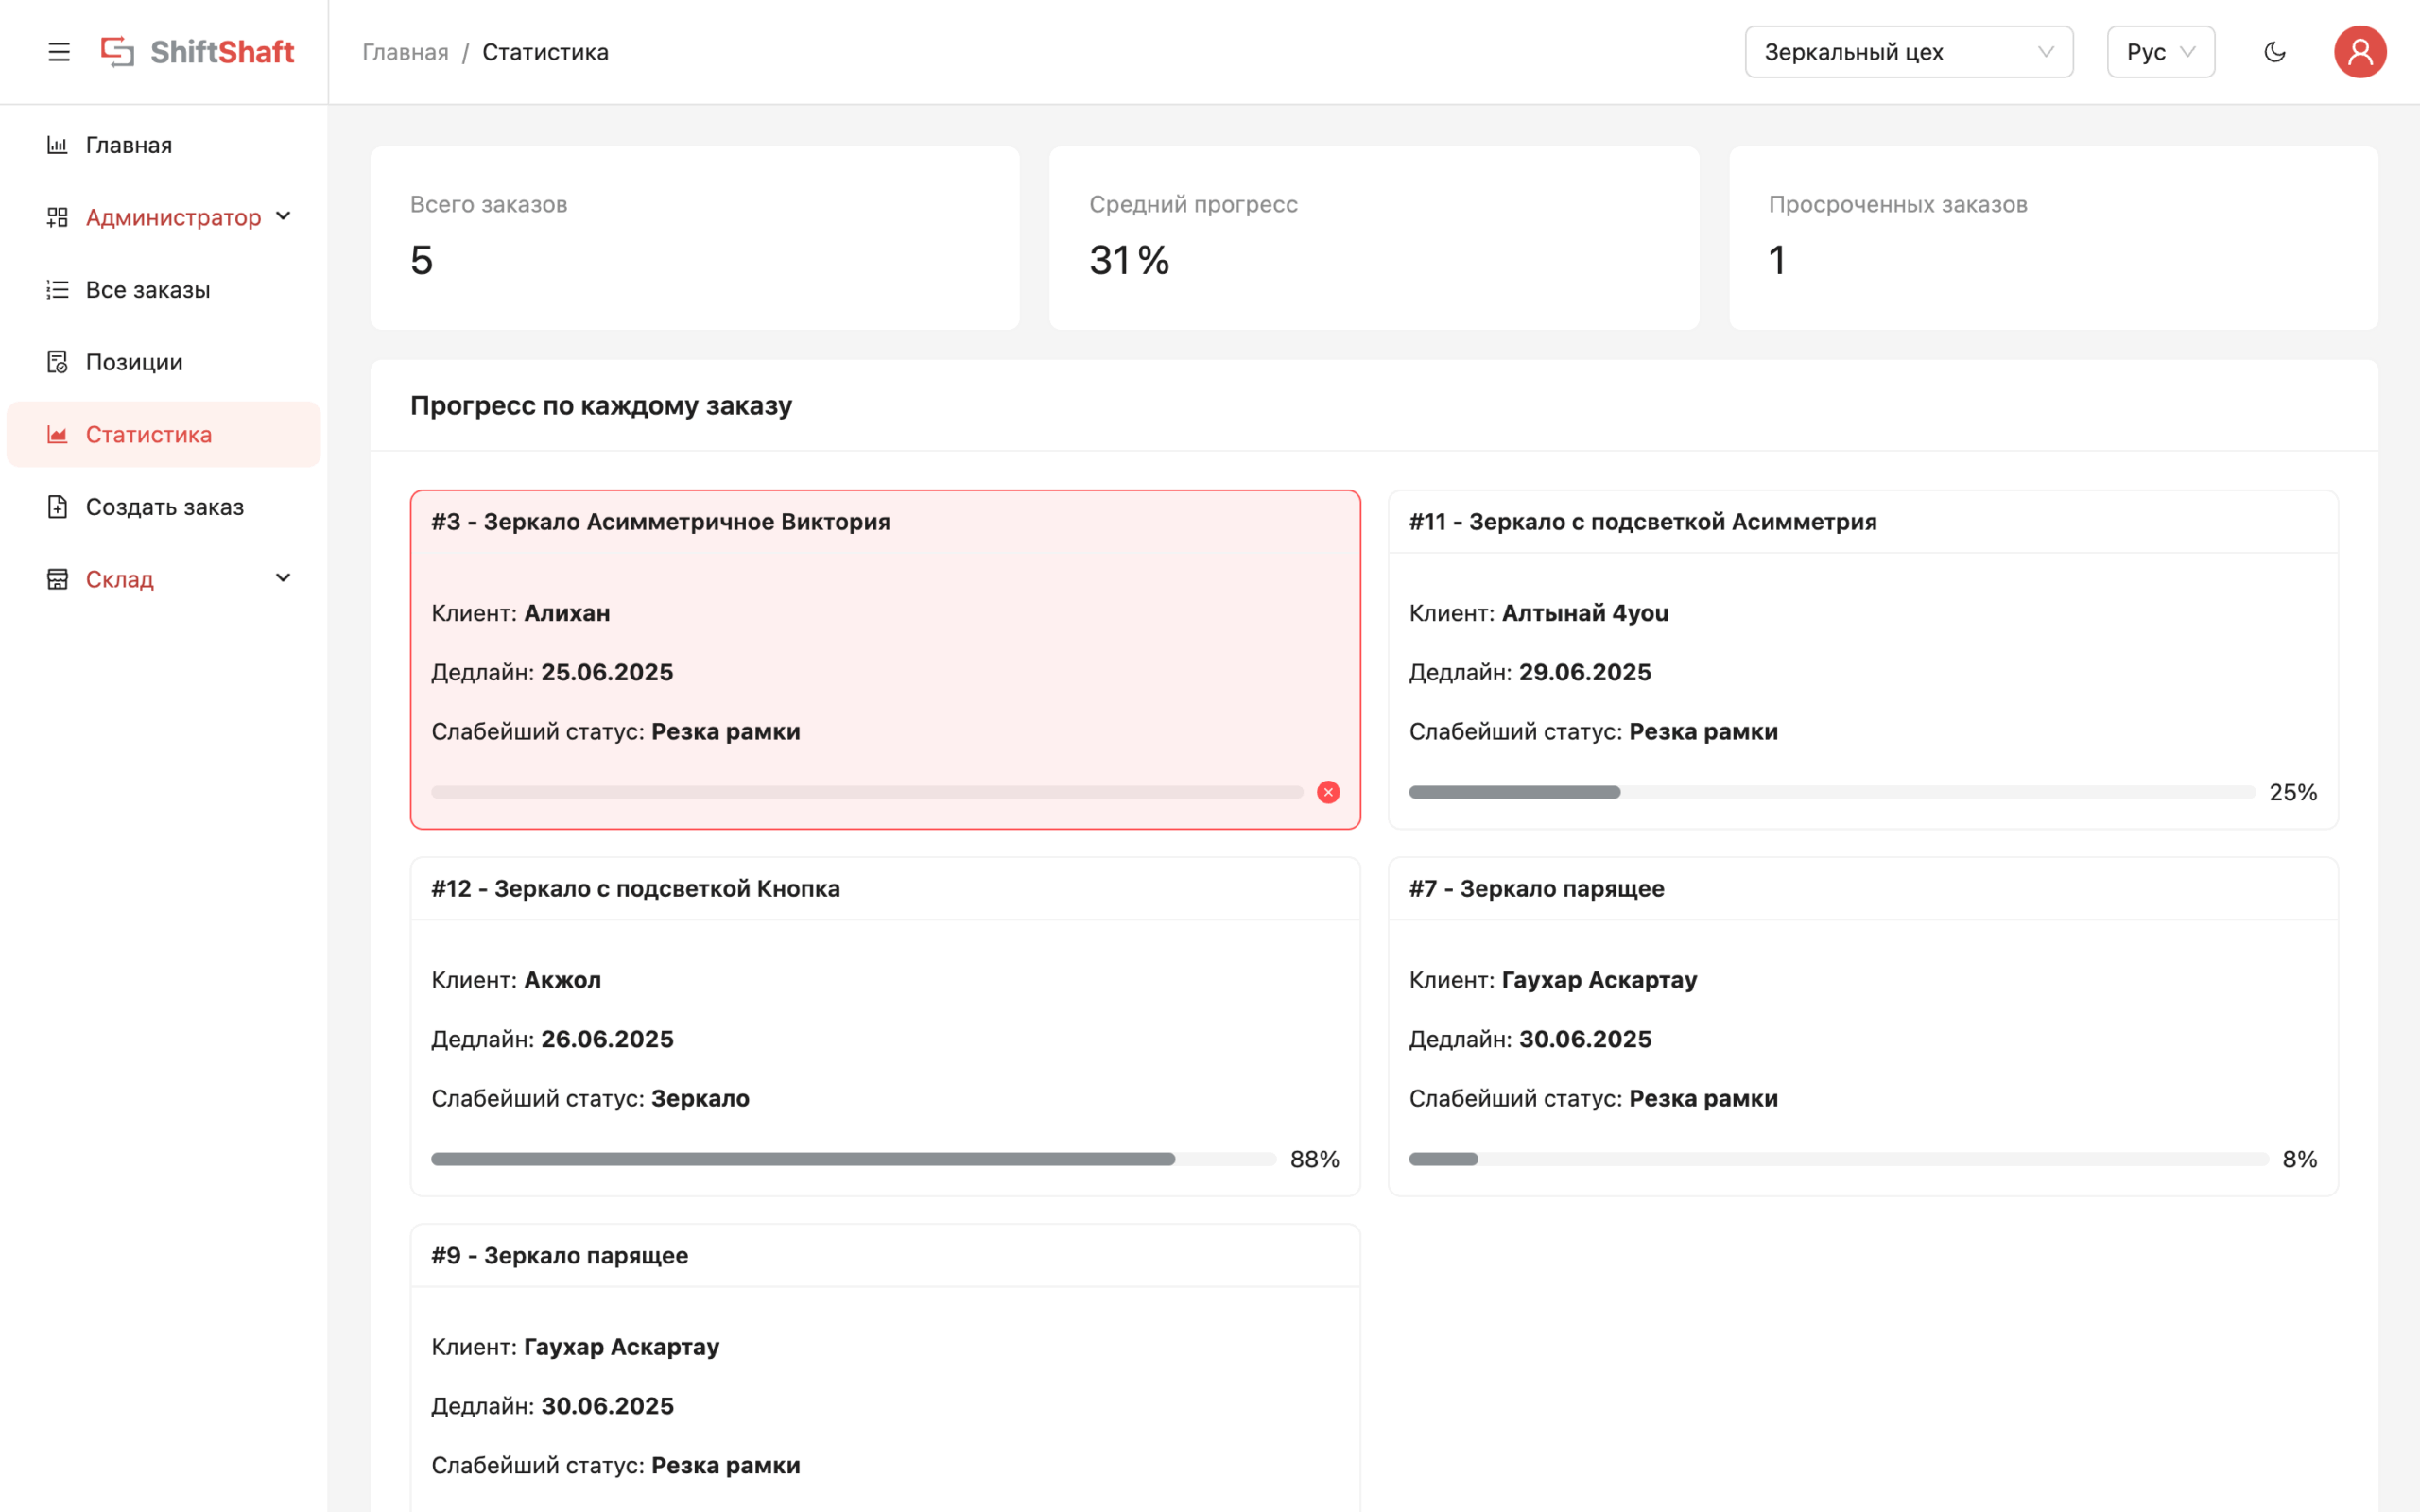Click the Главная chart icon in sidebar
The image size is (2420, 1512).
(x=57, y=145)
